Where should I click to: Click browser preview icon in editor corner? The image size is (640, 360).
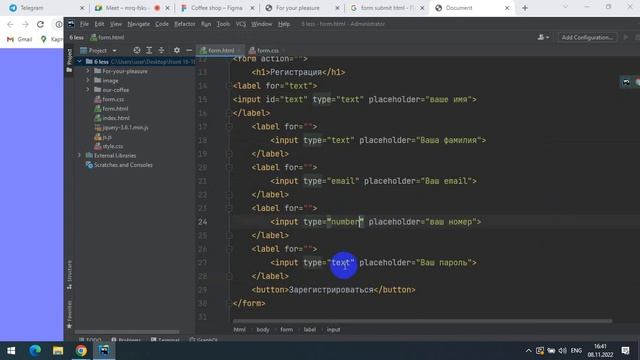point(626,82)
